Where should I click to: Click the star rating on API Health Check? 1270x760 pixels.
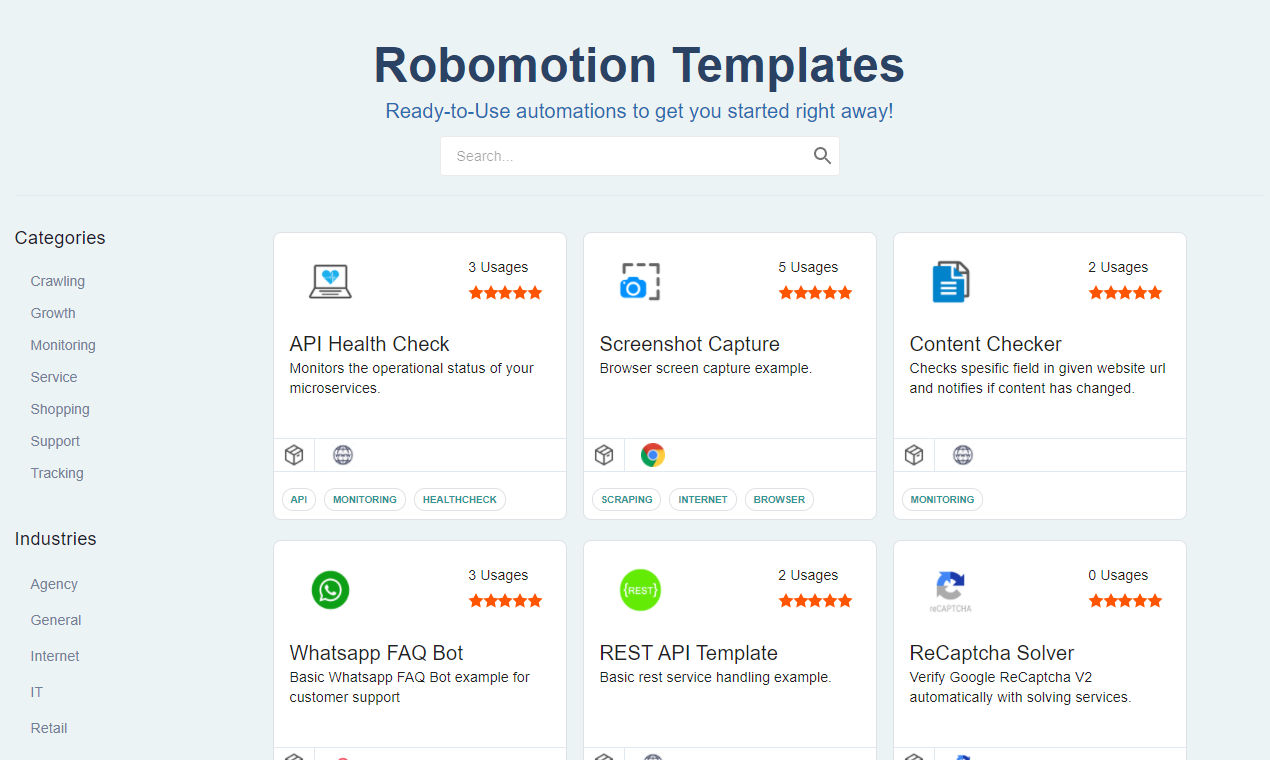click(x=505, y=293)
